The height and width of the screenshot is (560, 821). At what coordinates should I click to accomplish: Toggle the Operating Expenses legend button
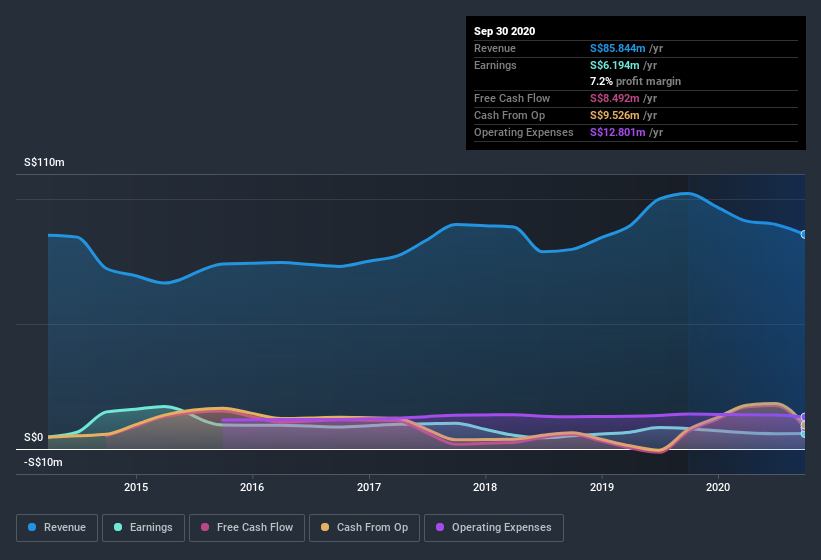(x=494, y=528)
